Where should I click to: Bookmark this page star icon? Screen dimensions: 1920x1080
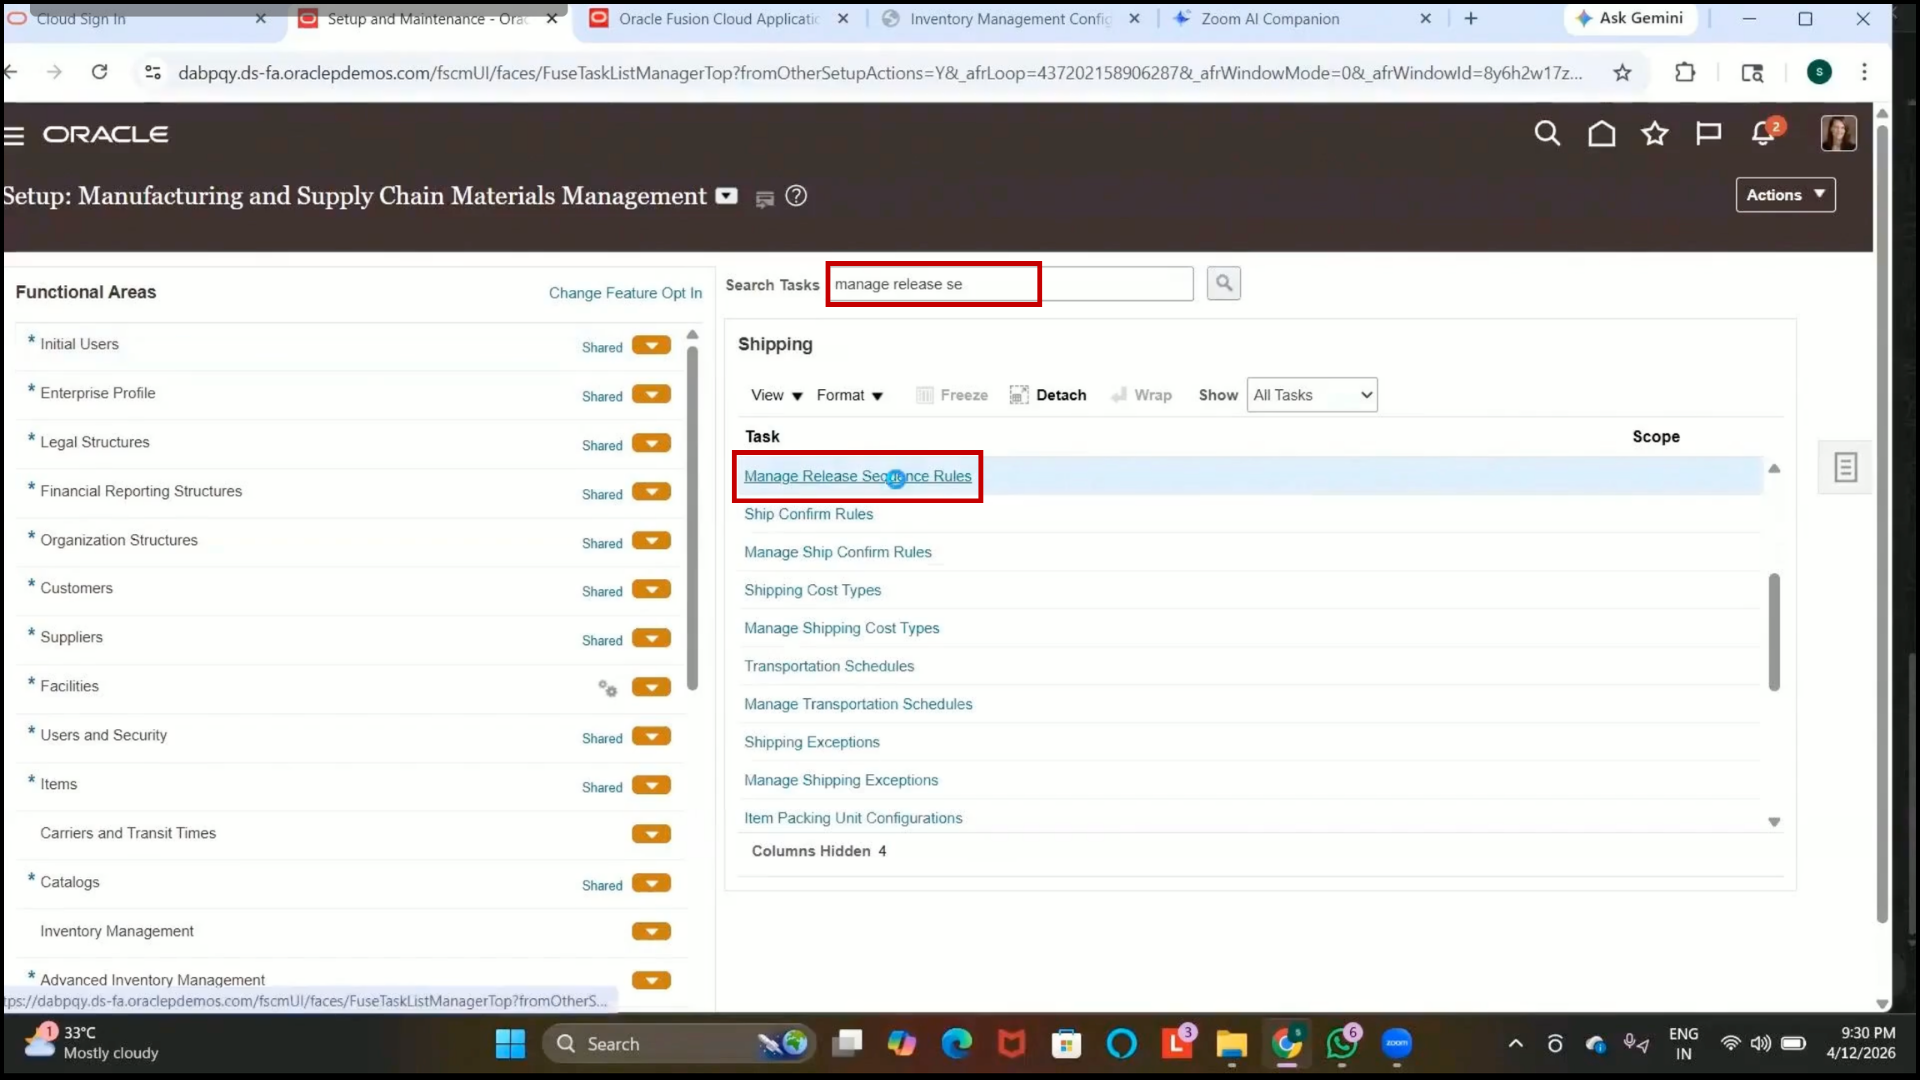point(1622,72)
